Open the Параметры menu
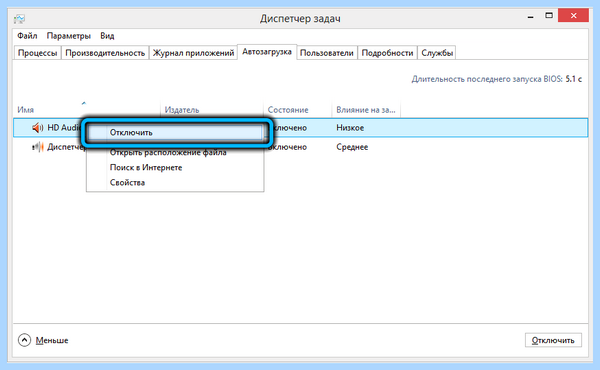 (68, 36)
